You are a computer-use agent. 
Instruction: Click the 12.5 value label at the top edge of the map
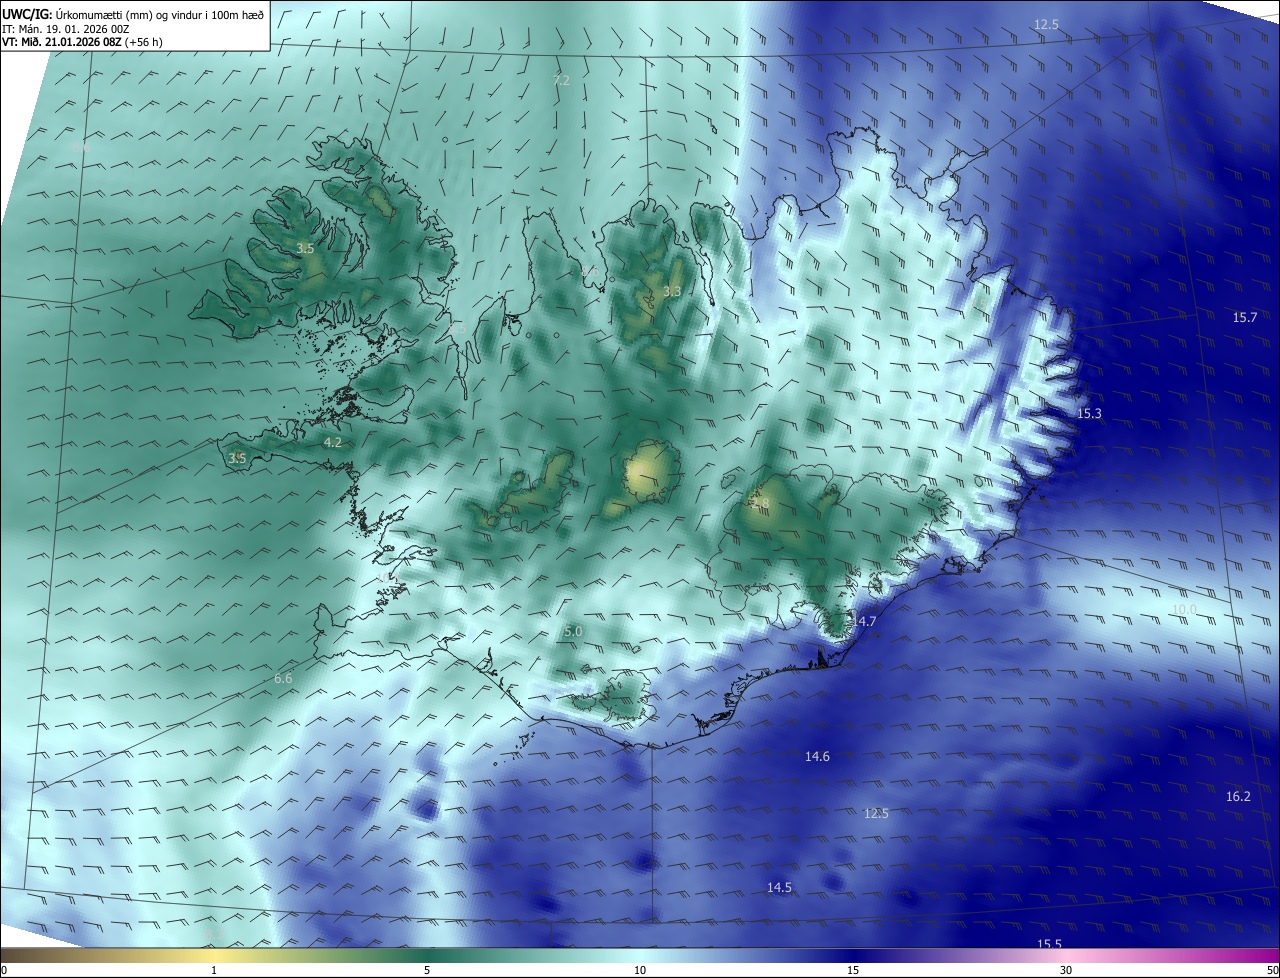tap(1046, 24)
